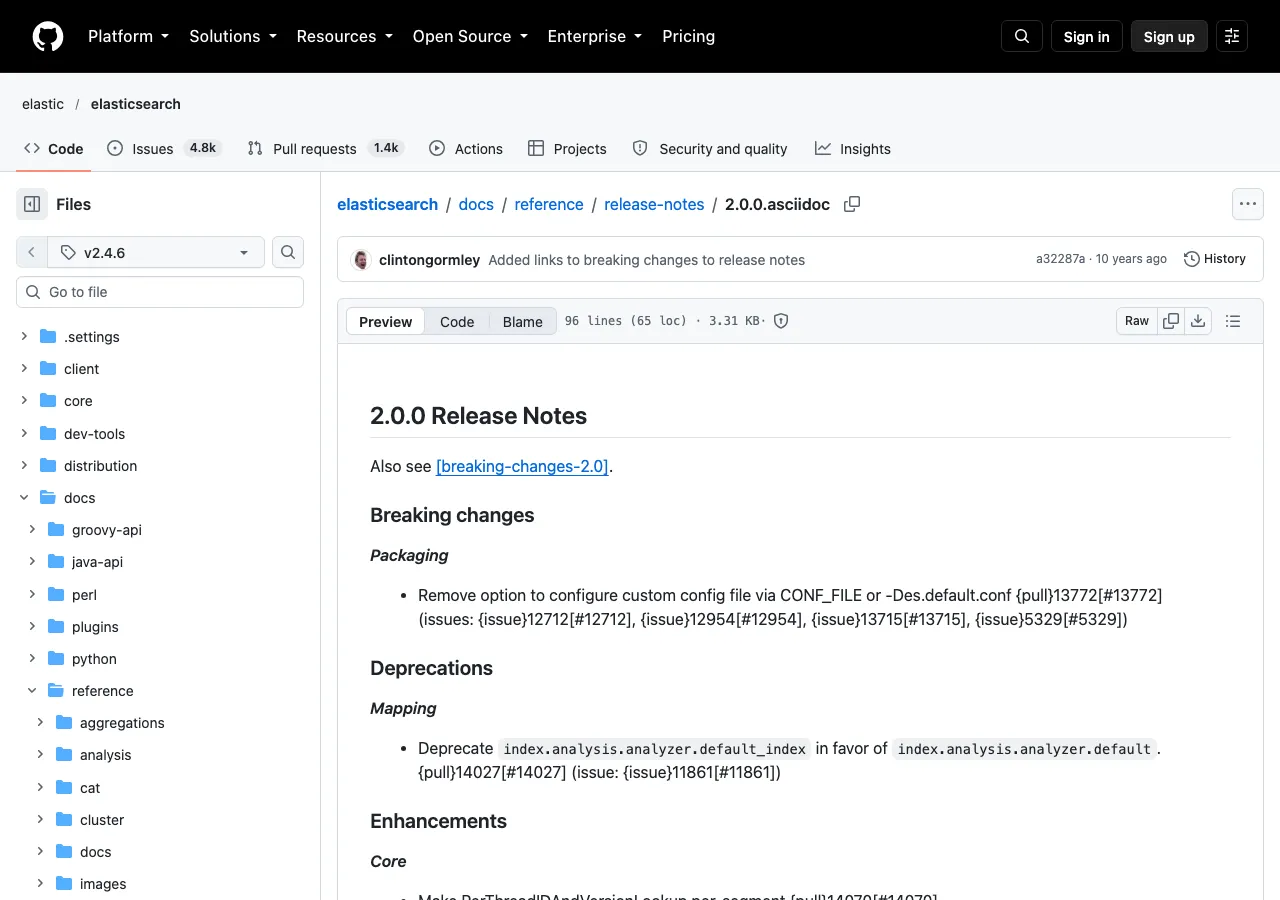The image size is (1280, 900).
Task: Open the more file actions ellipsis menu
Action: pyautogui.click(x=1248, y=204)
